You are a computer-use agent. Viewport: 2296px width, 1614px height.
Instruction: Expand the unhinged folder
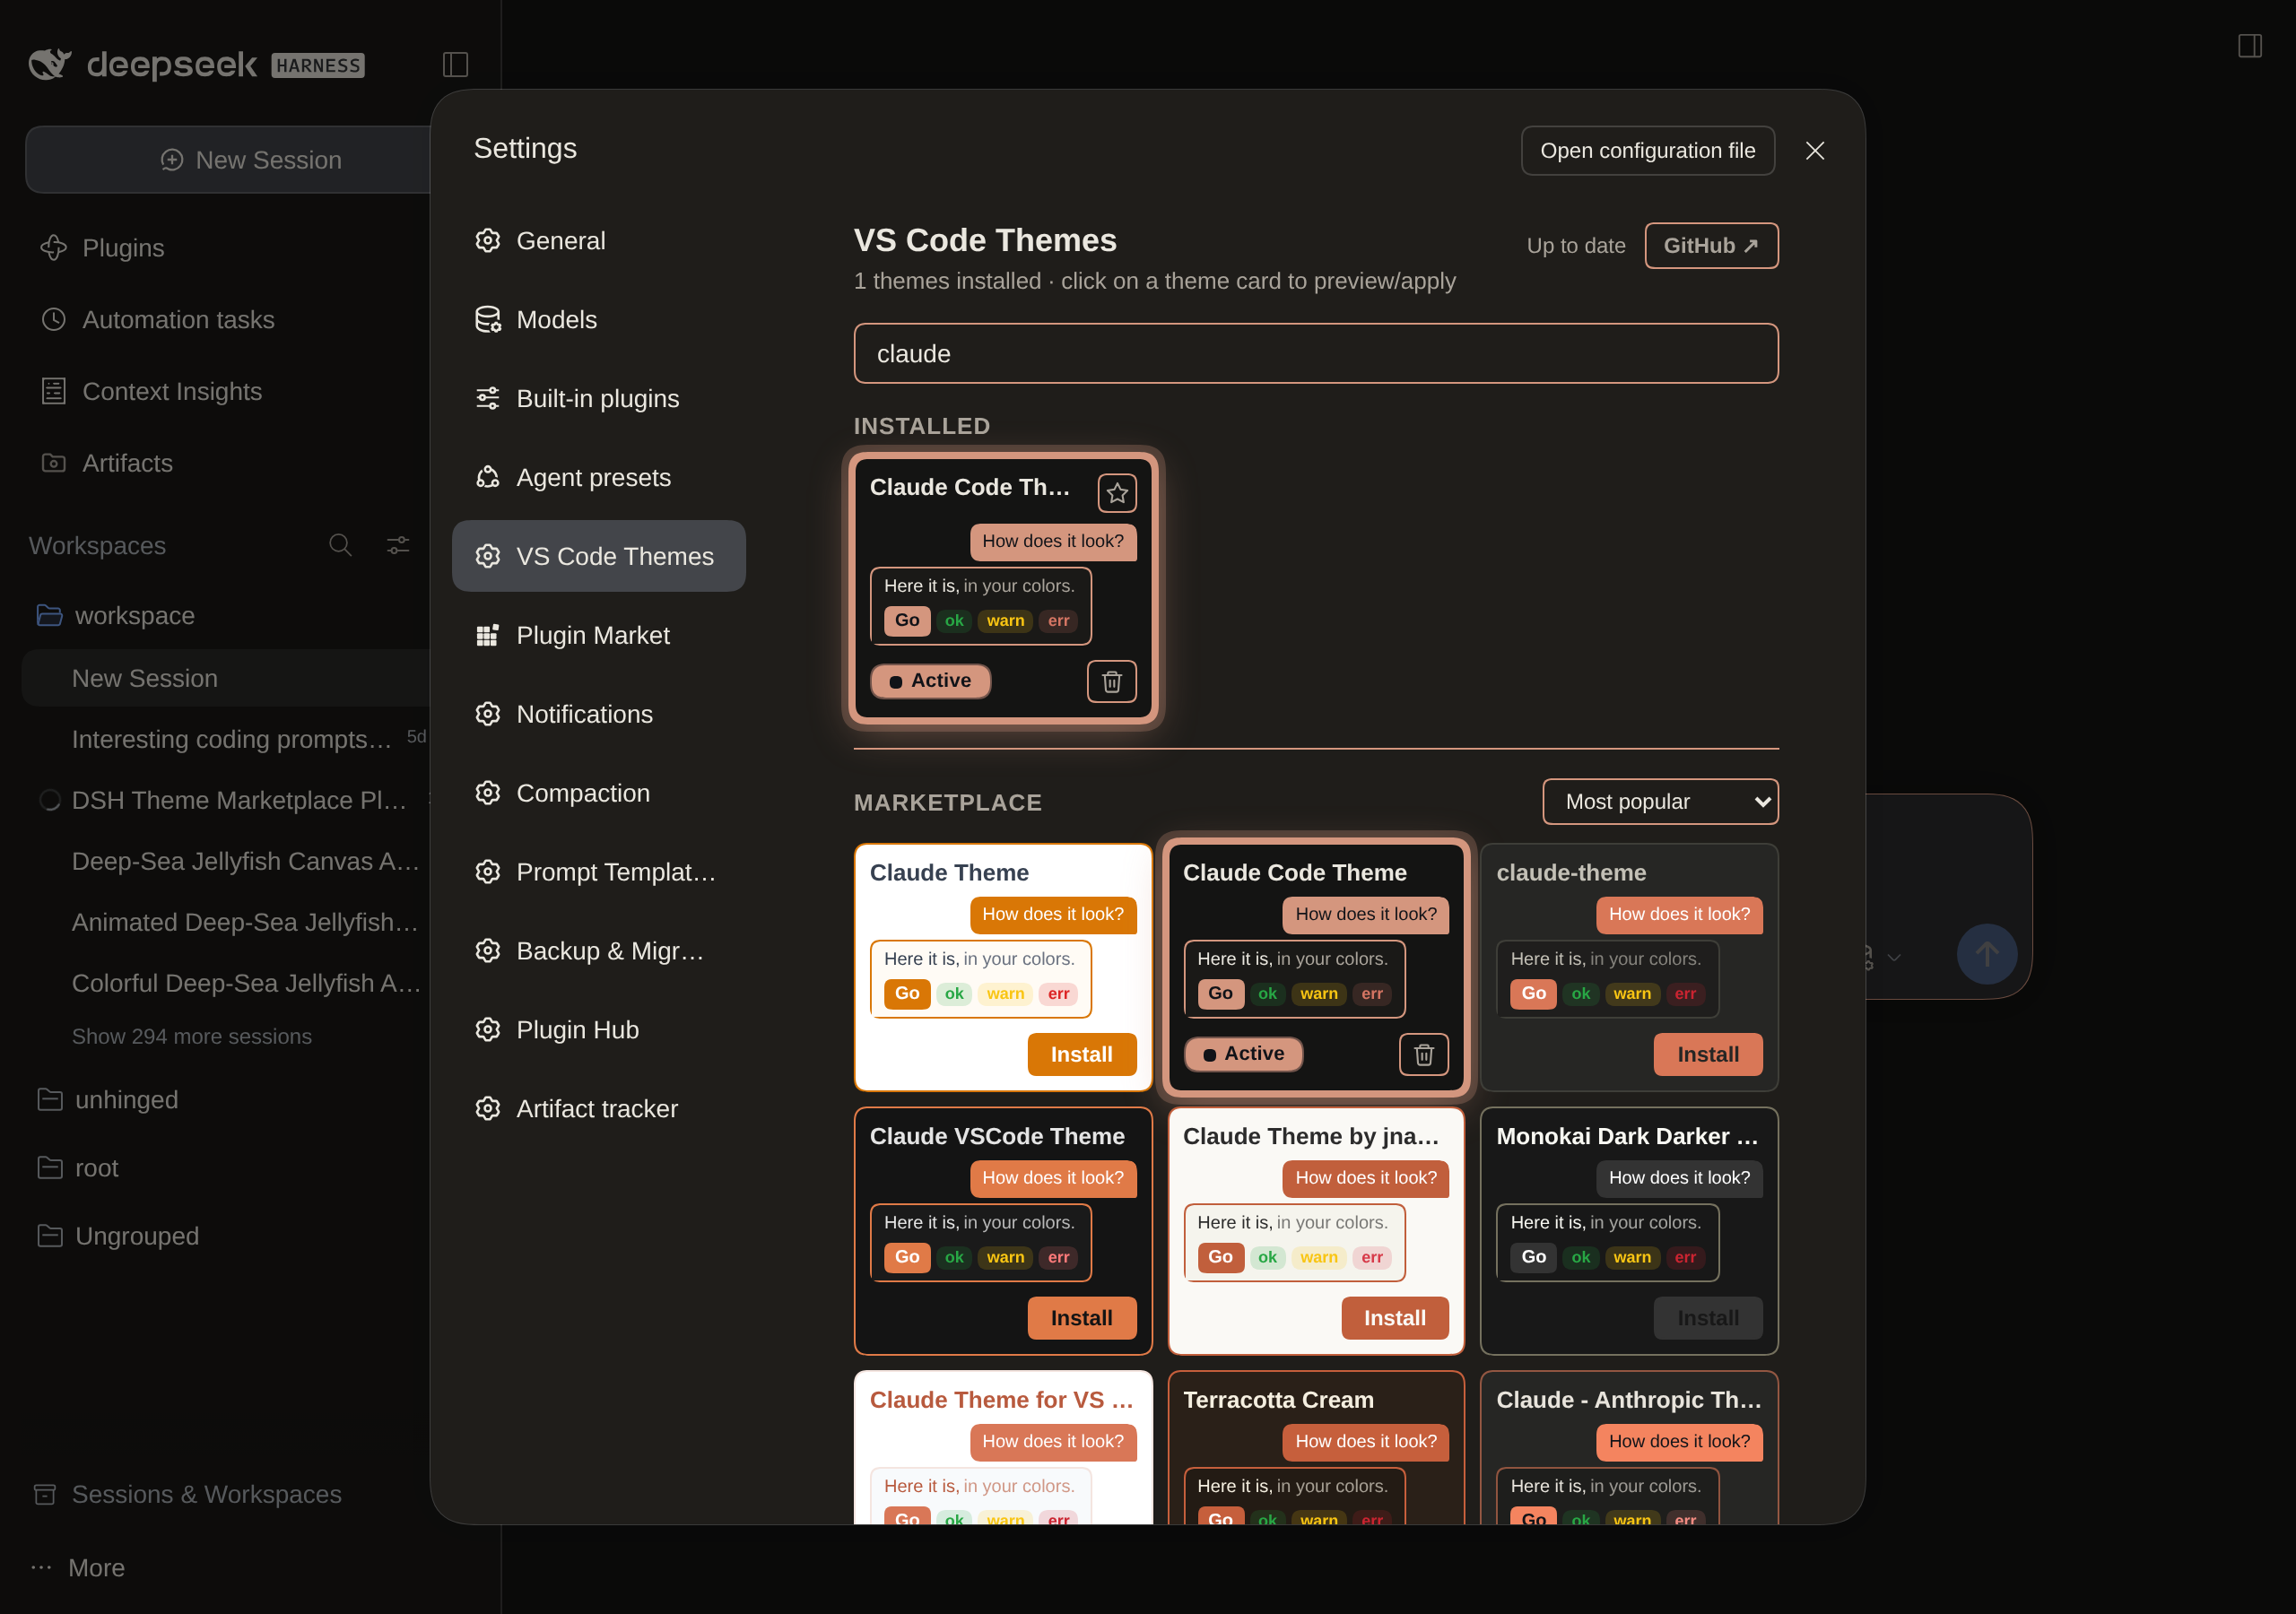(107, 1100)
